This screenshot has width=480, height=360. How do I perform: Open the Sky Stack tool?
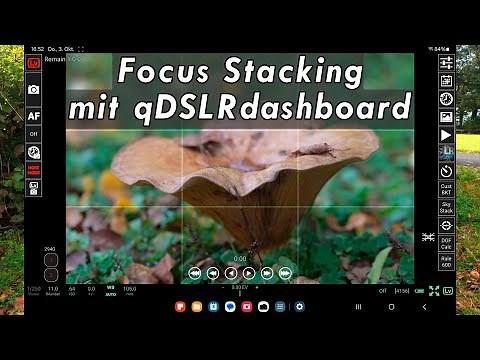446,207
